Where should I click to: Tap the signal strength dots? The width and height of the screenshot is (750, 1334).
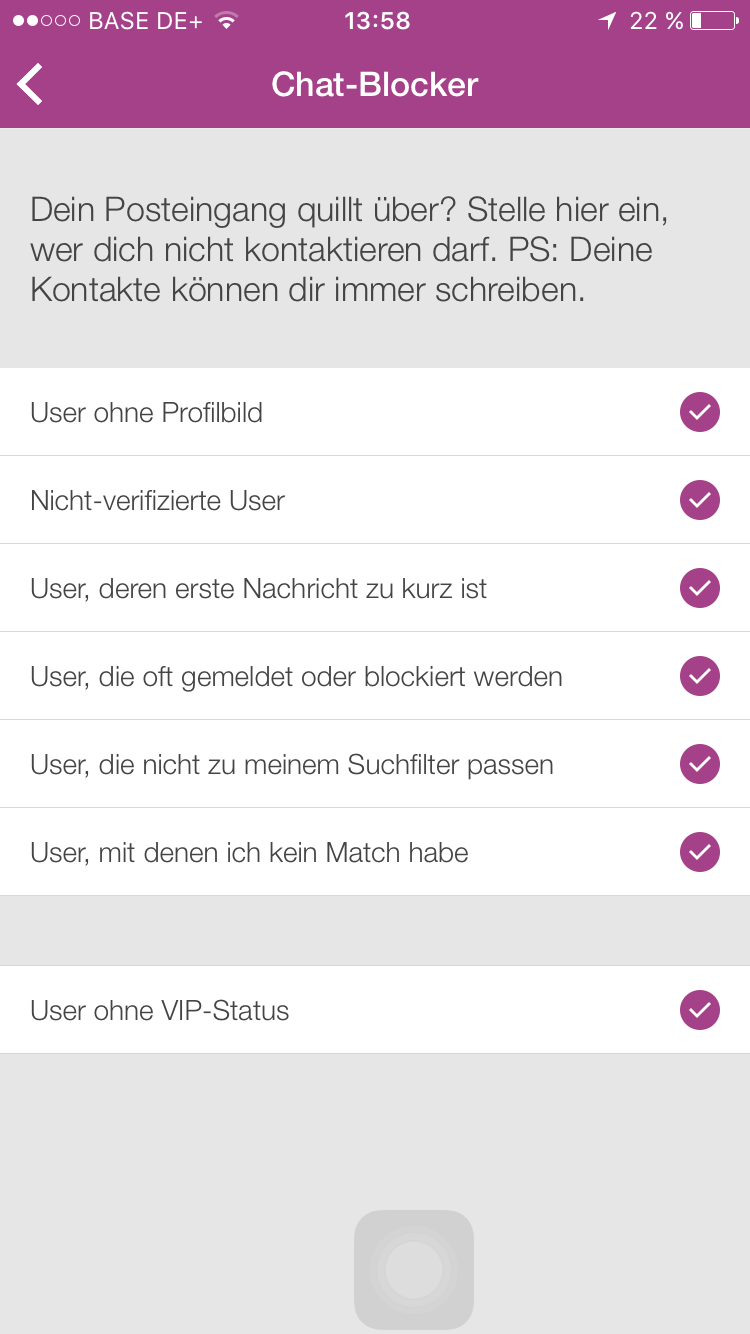click(x=46, y=21)
